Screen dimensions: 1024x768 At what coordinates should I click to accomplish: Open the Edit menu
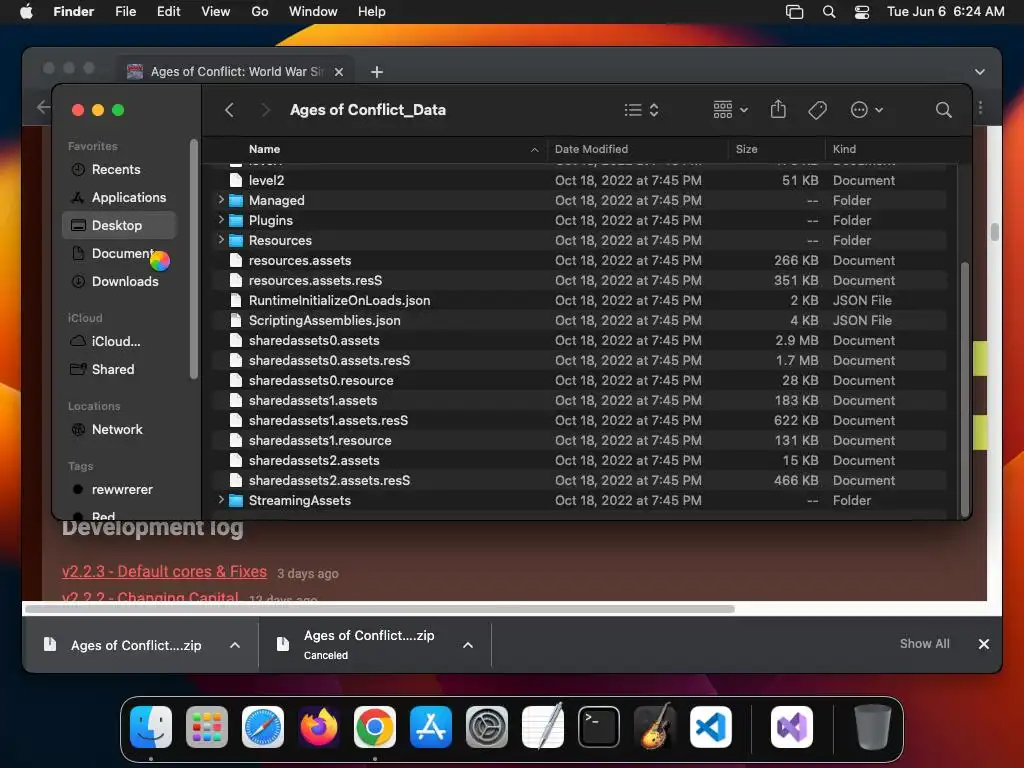click(168, 12)
